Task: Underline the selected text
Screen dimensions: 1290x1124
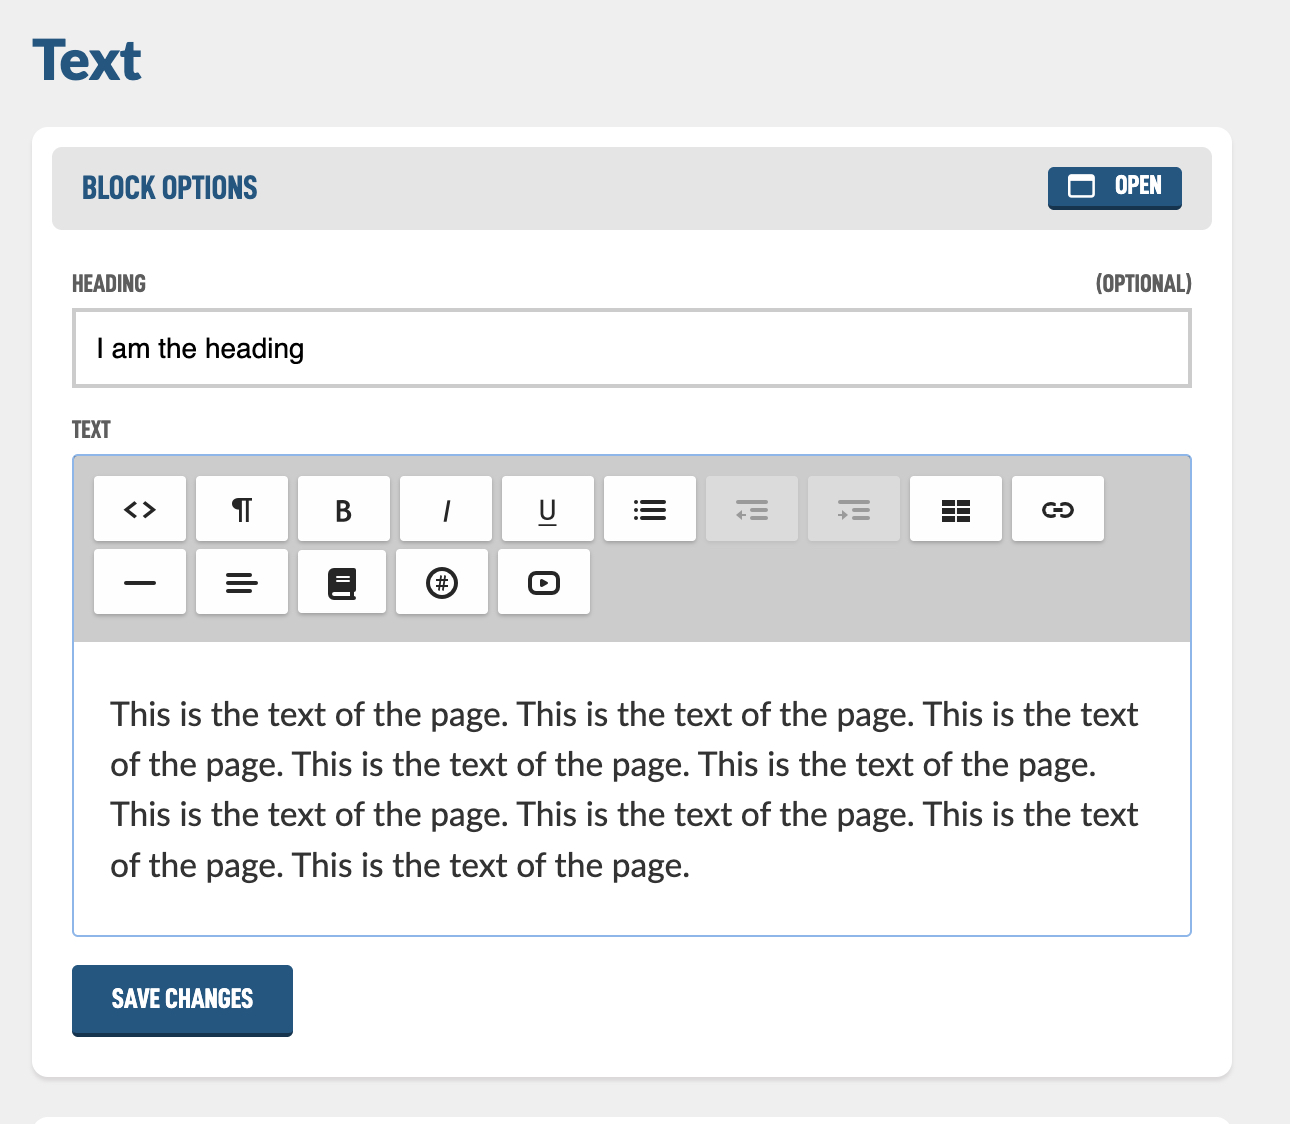Action: point(548,509)
